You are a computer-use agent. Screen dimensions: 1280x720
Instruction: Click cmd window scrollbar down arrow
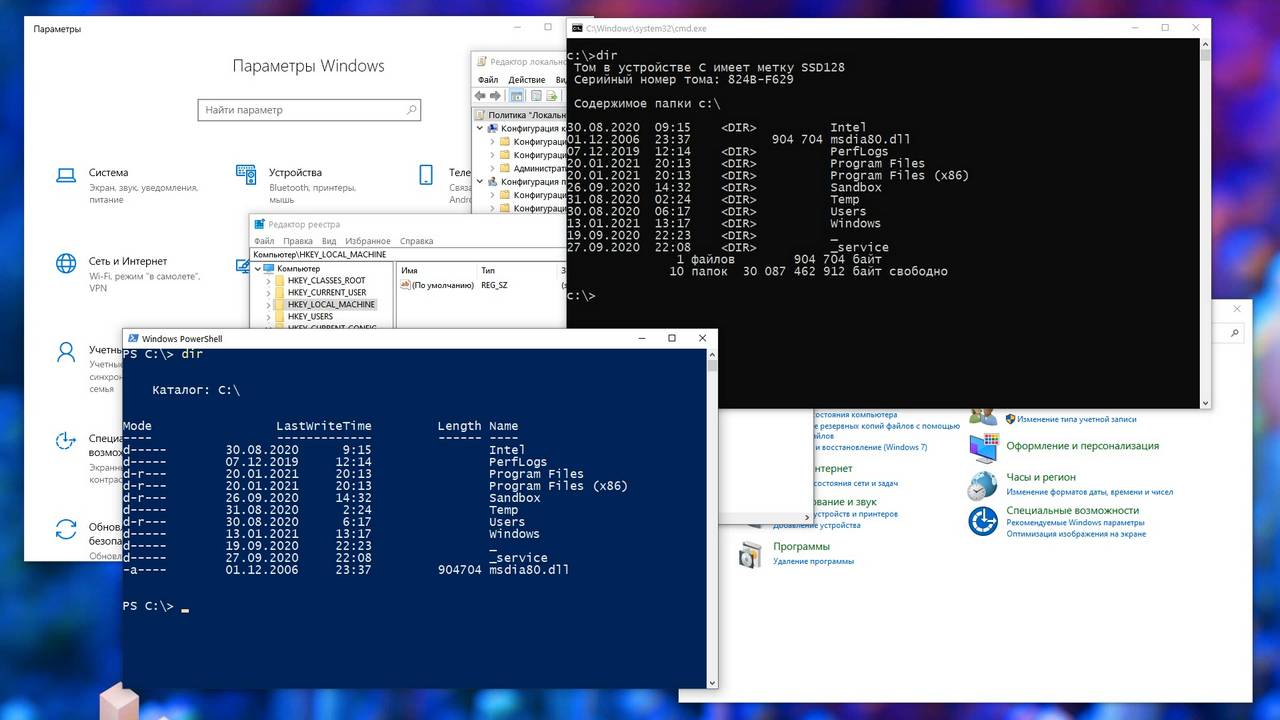pos(1205,401)
